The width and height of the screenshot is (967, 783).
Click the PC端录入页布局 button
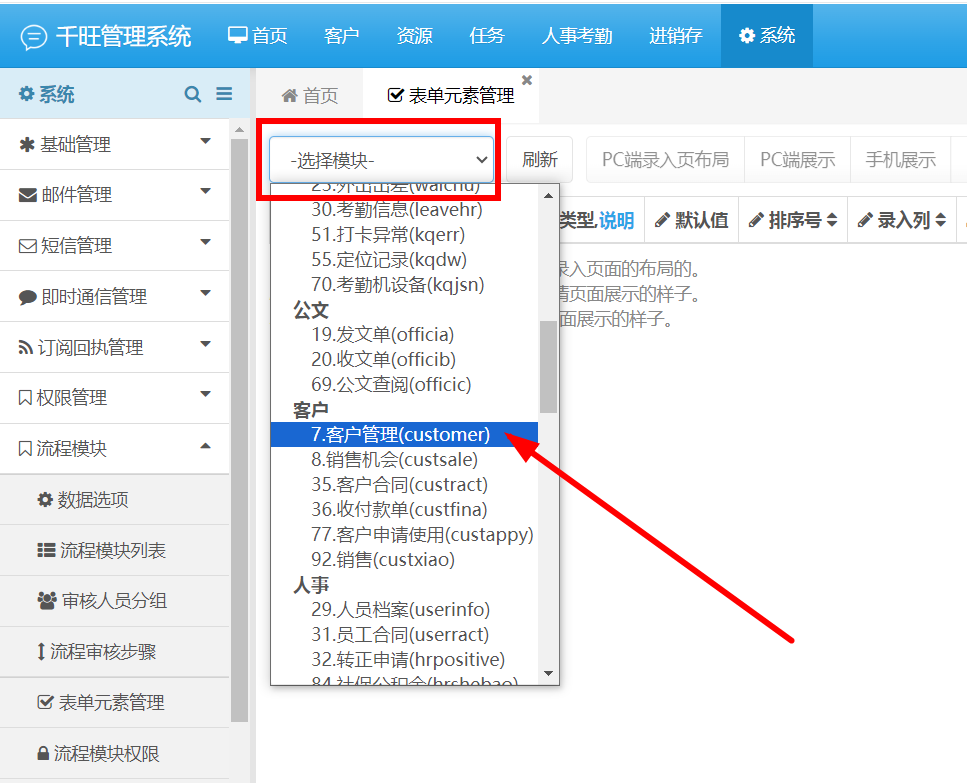point(665,160)
